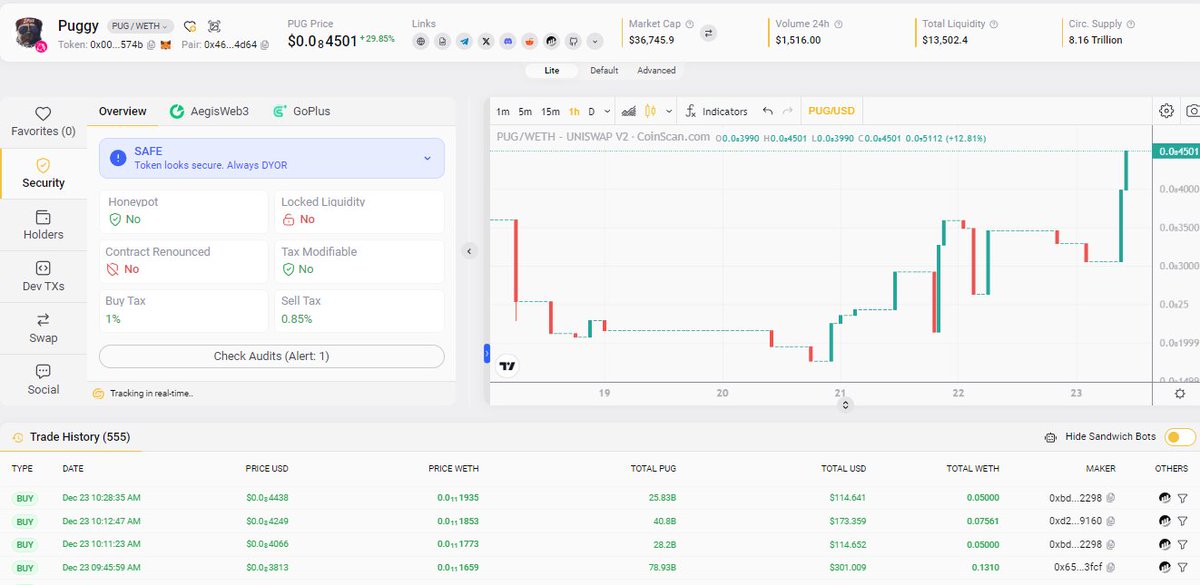
Task: Click Check Audits (Alert: 1) button
Action: point(271,356)
